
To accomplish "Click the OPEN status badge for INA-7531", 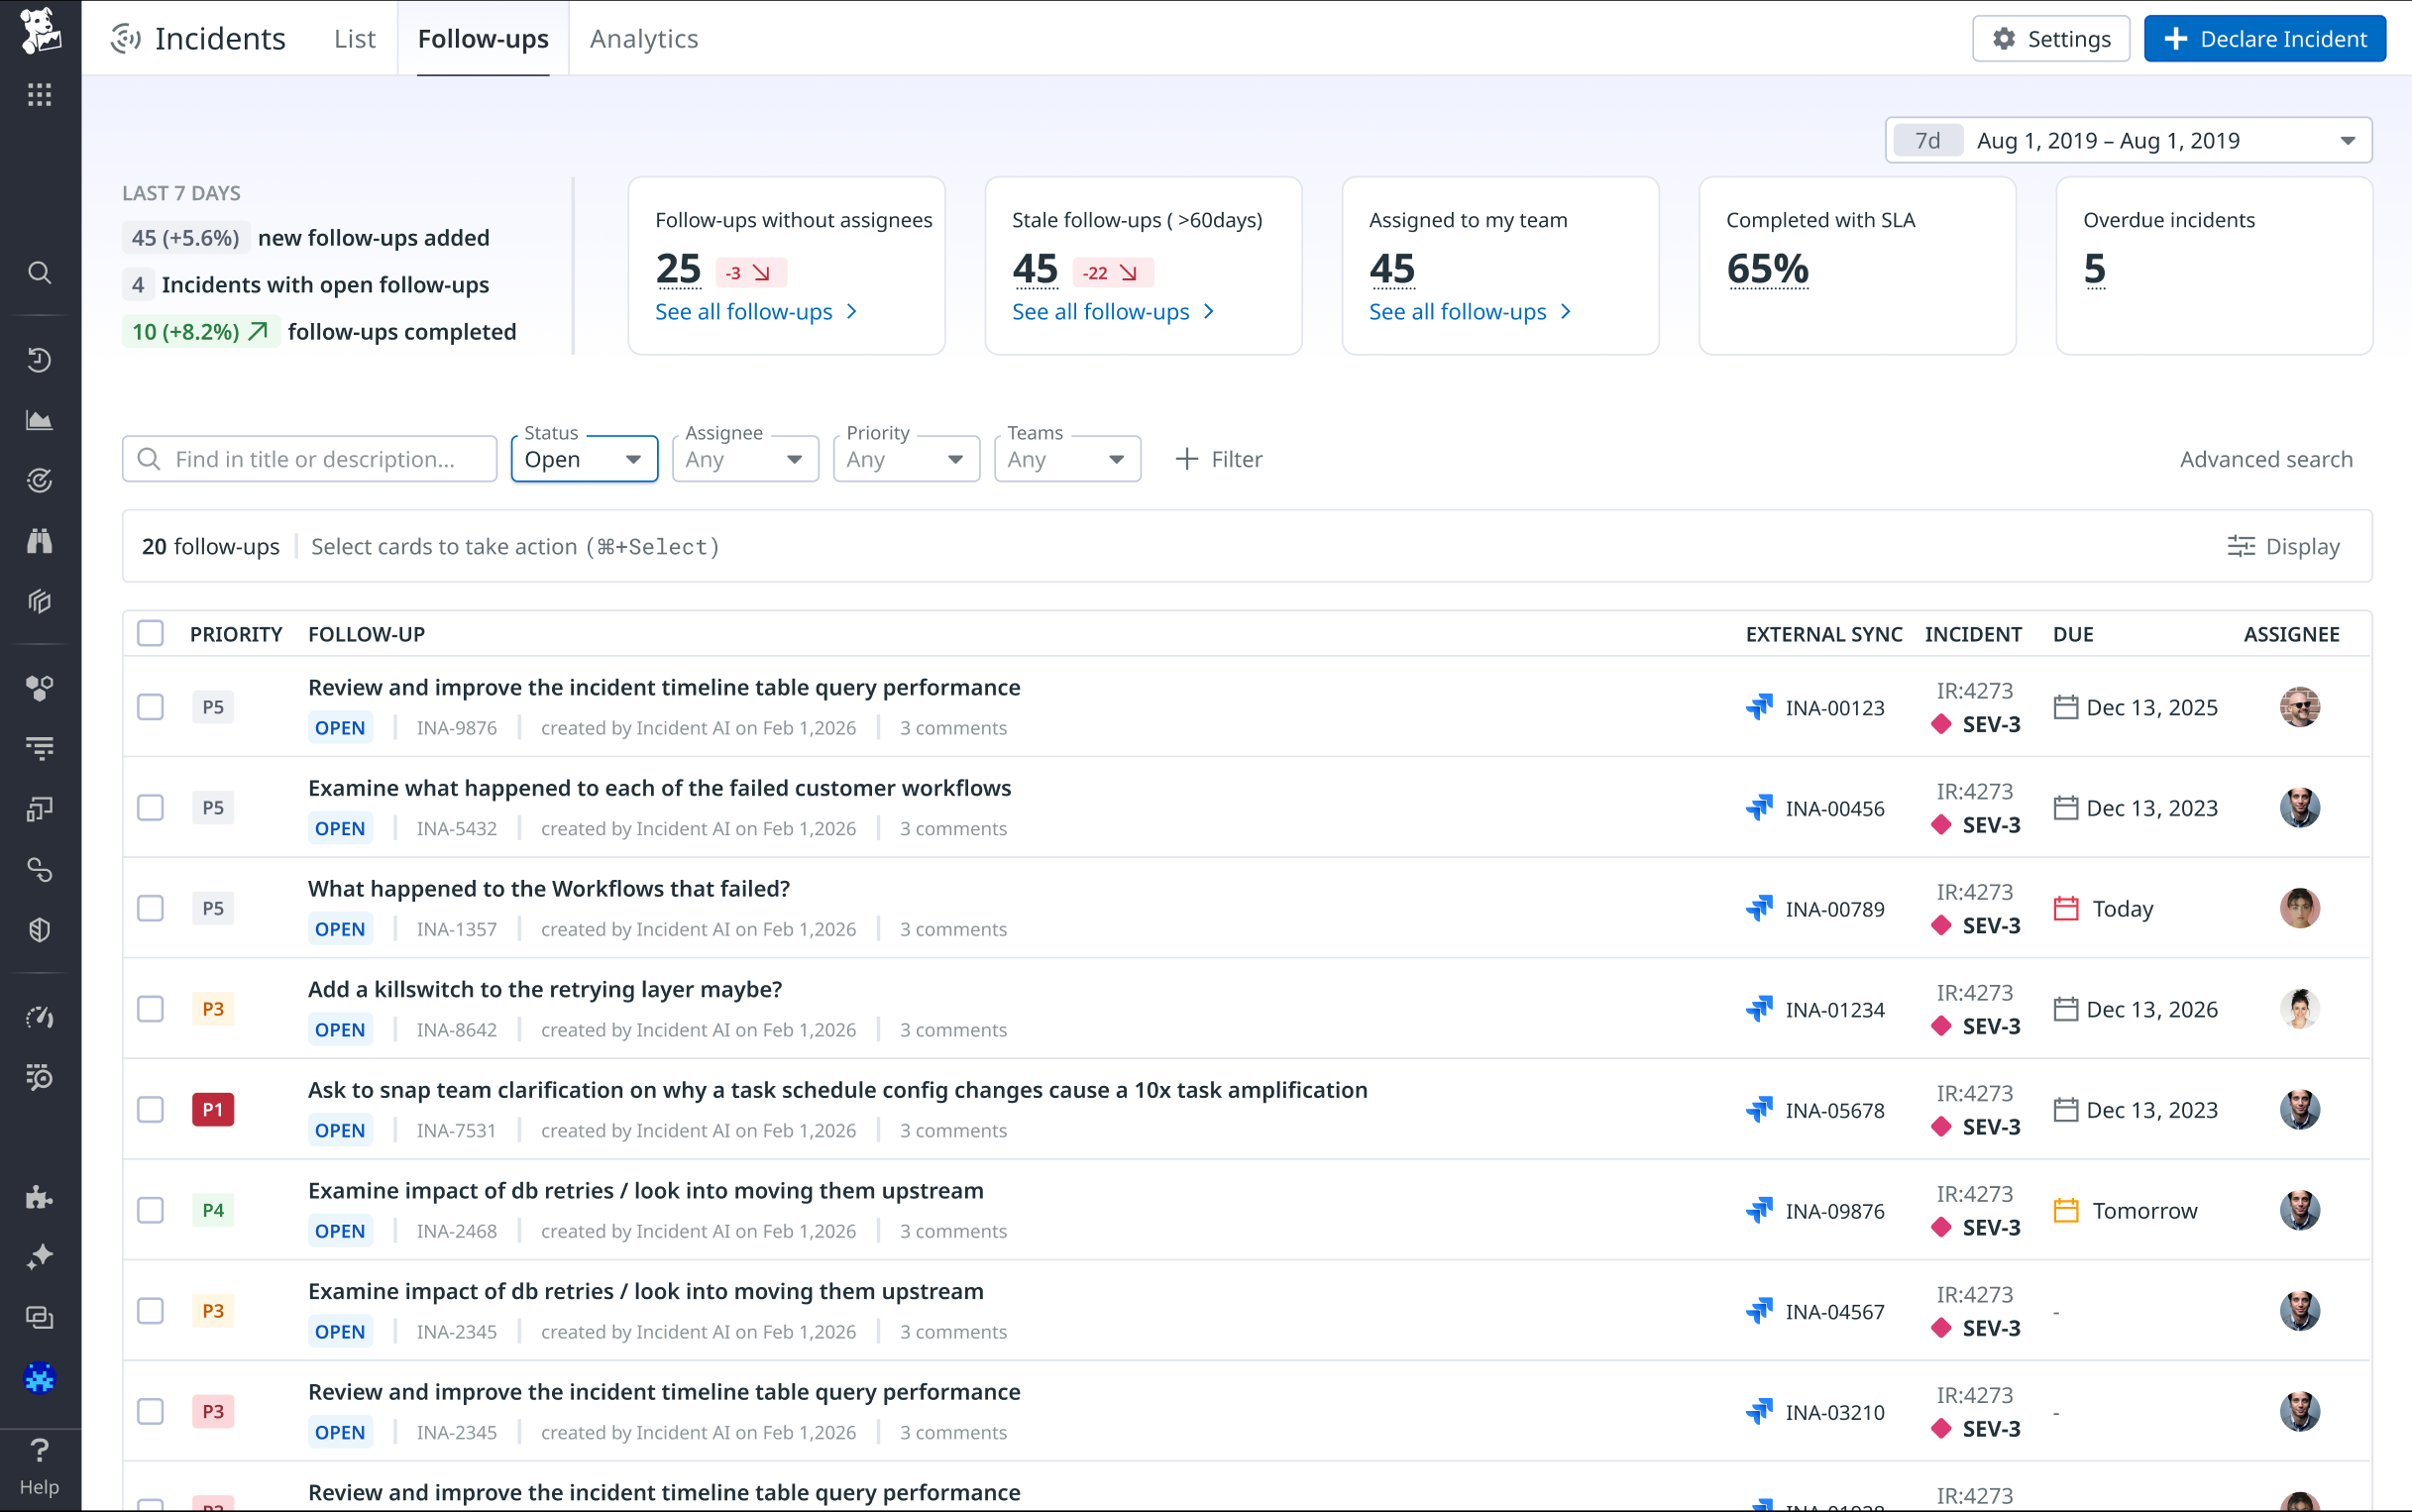I will [340, 1130].
